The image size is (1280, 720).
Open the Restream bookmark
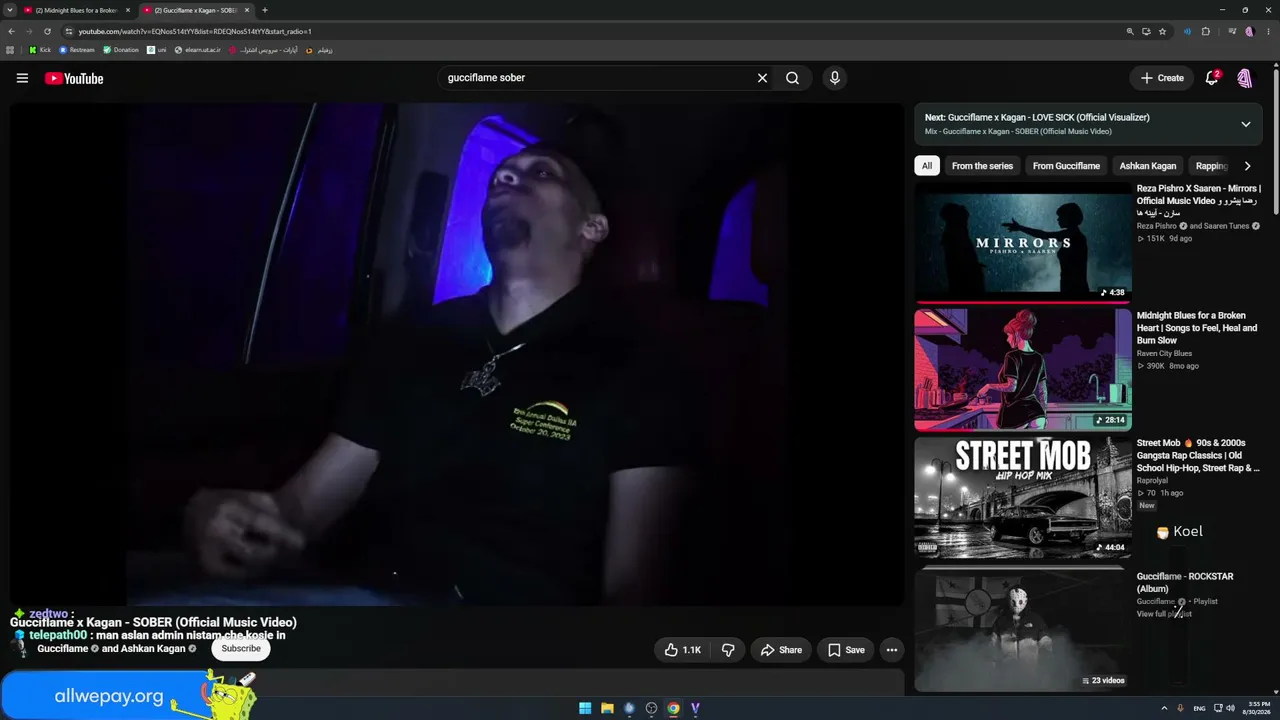coord(77,49)
